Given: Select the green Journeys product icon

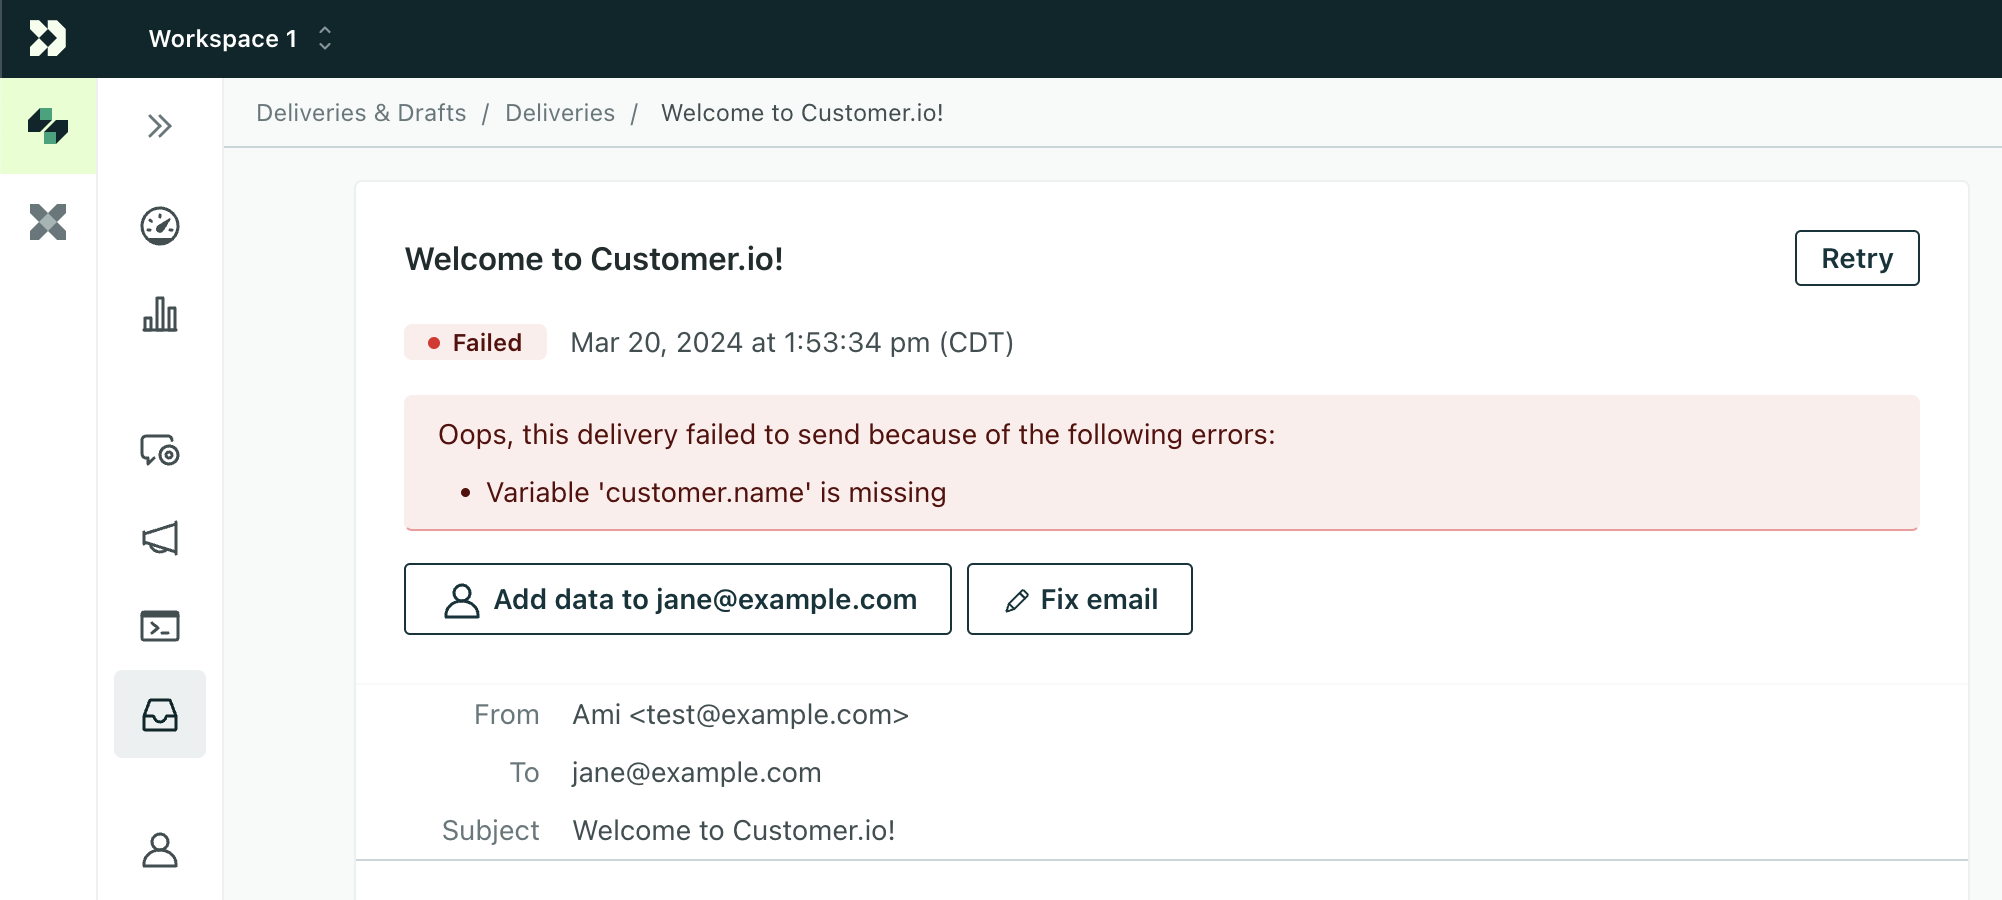Looking at the screenshot, I should pos(48,126).
